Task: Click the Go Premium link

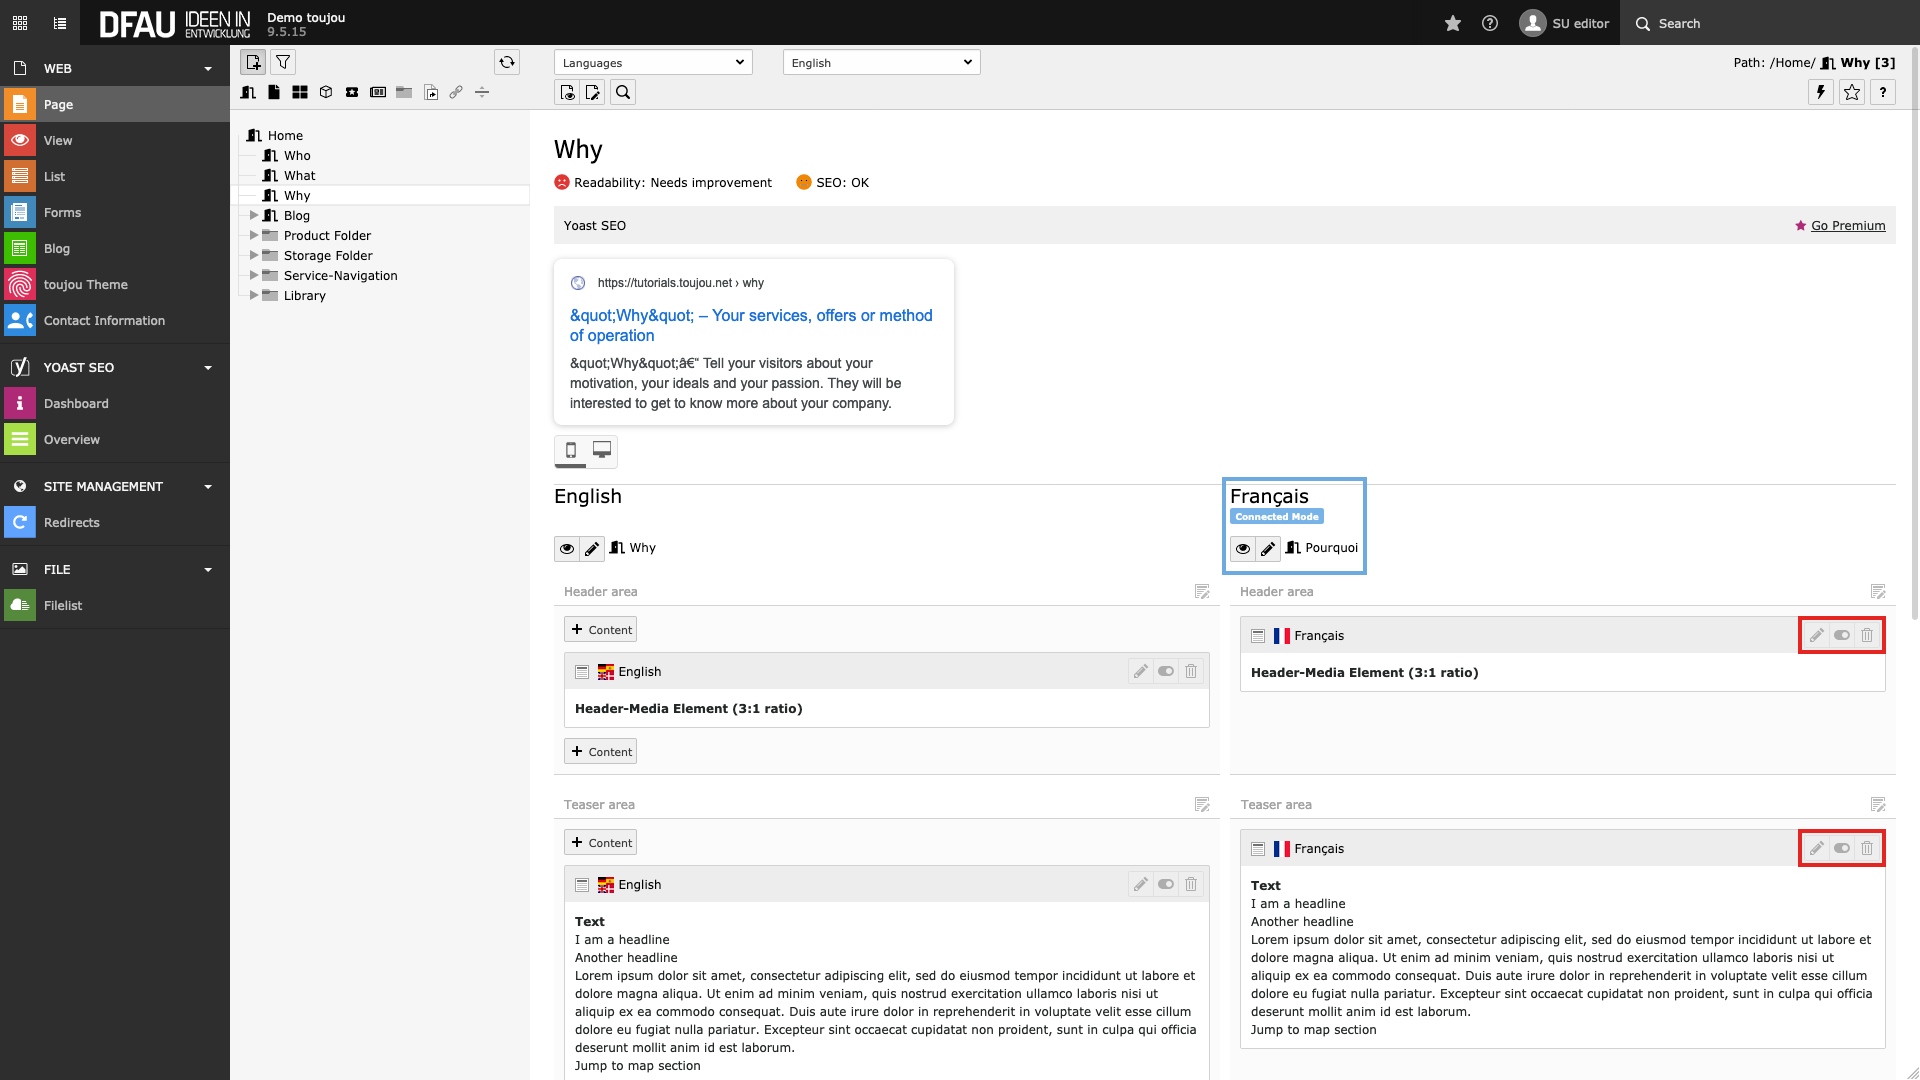Action: coord(1848,225)
